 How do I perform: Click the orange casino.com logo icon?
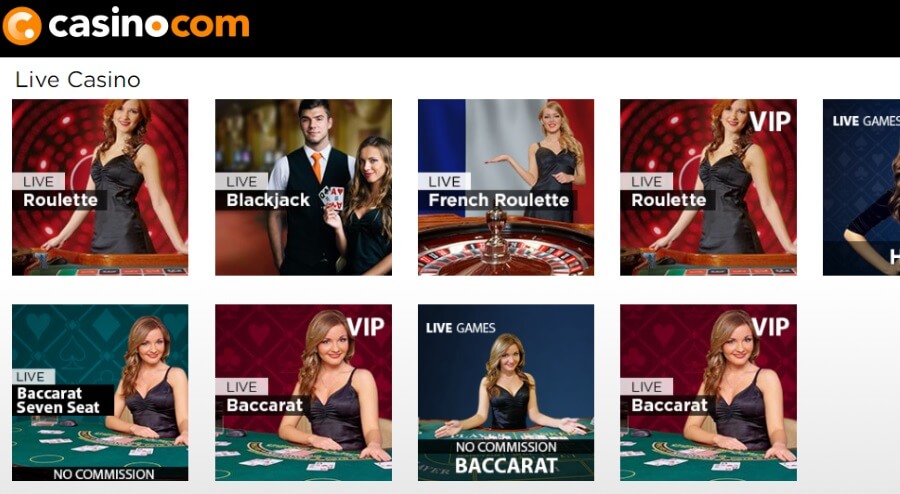pyautogui.click(x=22, y=26)
